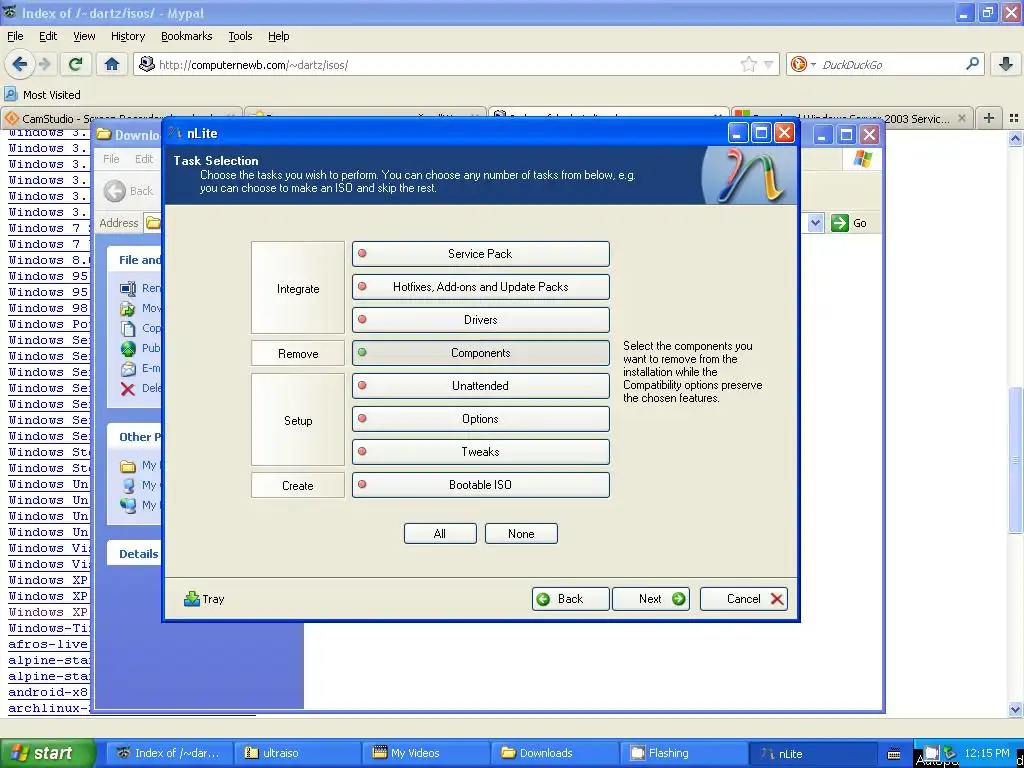Open the Edit menu in Mypal
Image resolution: width=1024 pixels, height=768 pixels.
pyautogui.click(x=48, y=36)
